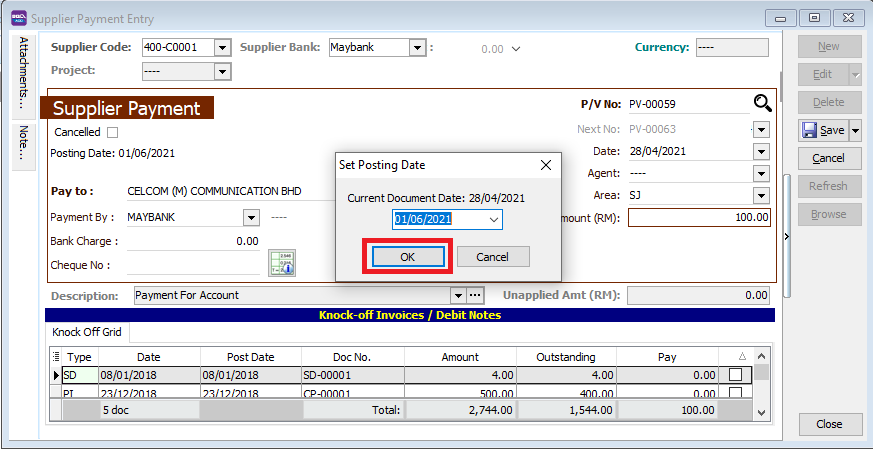Click the Bank Charge field
This screenshot has height=449, width=873.
click(193, 241)
